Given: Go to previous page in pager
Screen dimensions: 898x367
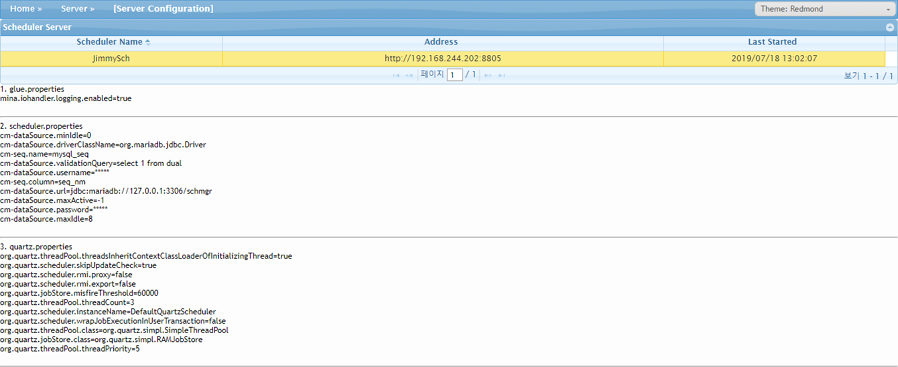Looking at the screenshot, I should tap(409, 76).
